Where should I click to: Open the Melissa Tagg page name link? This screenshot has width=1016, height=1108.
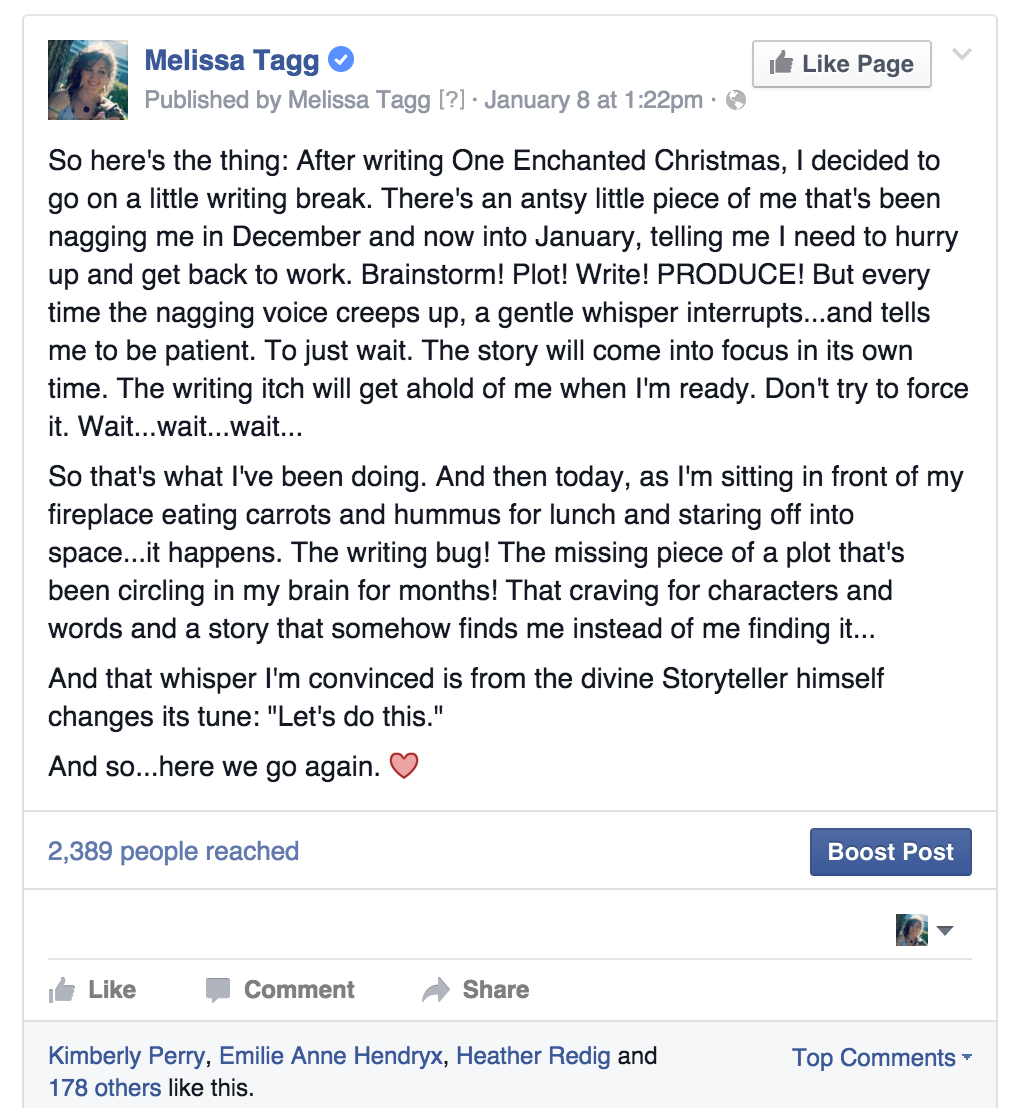point(232,61)
